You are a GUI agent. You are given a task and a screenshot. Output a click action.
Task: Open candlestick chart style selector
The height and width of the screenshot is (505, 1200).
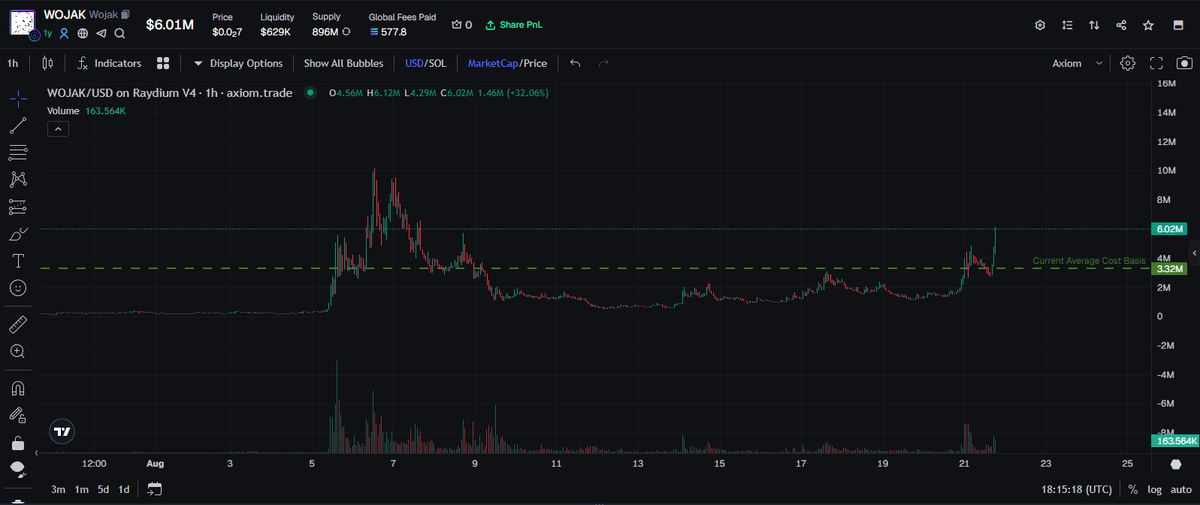[47, 63]
